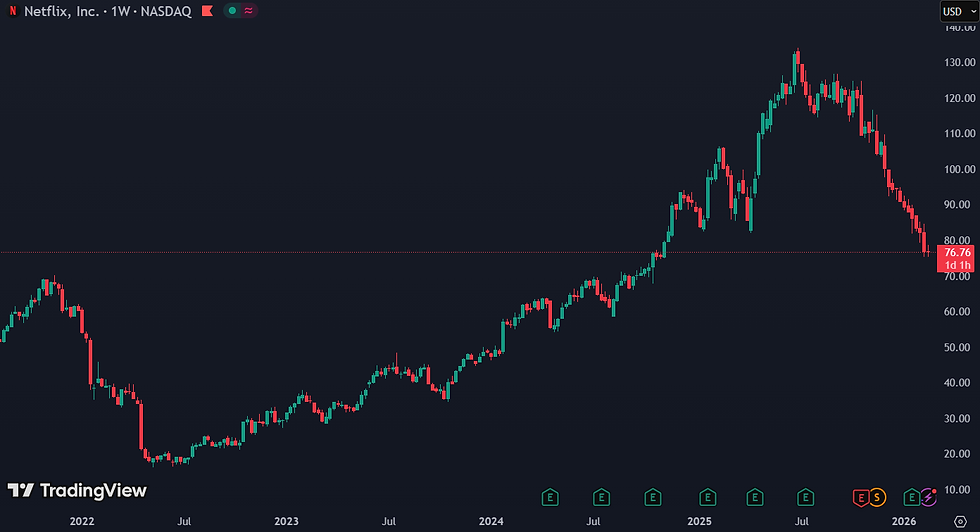The image size is (980, 532).
Task: Click the 90.00 price axis label
Action: point(959,204)
